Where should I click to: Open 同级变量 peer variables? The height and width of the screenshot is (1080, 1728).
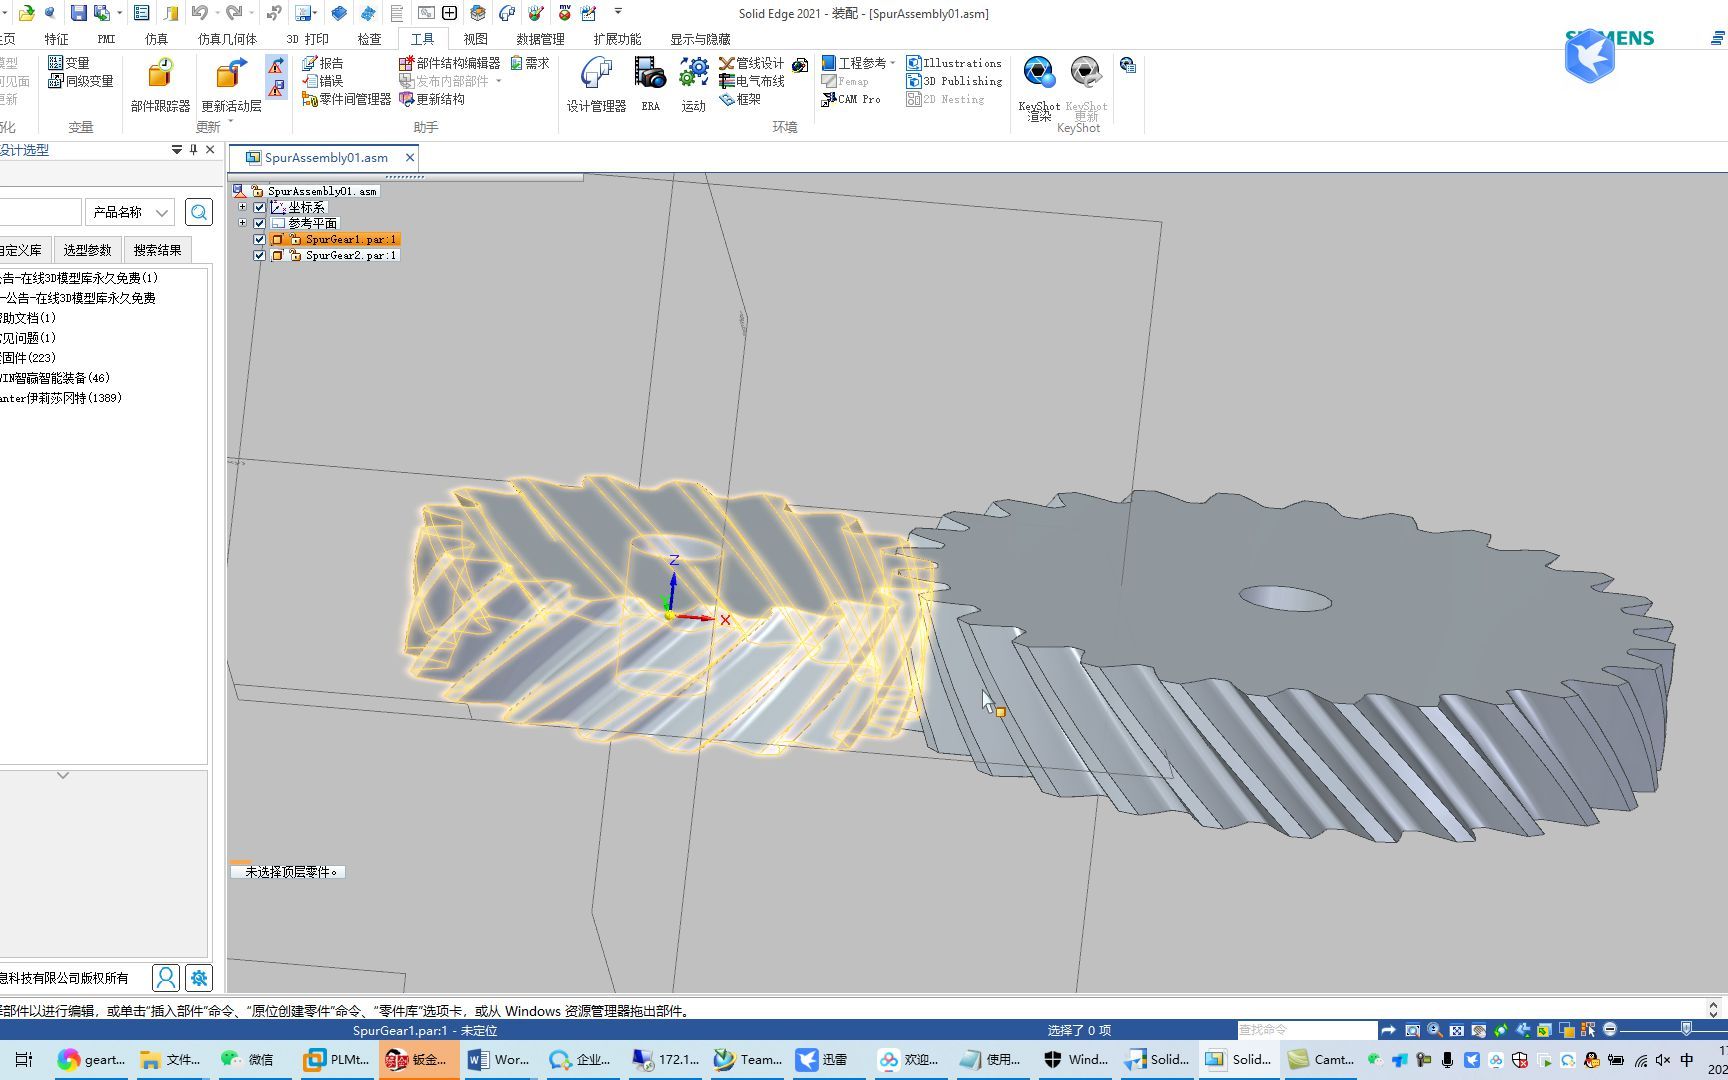pyautogui.click(x=81, y=81)
